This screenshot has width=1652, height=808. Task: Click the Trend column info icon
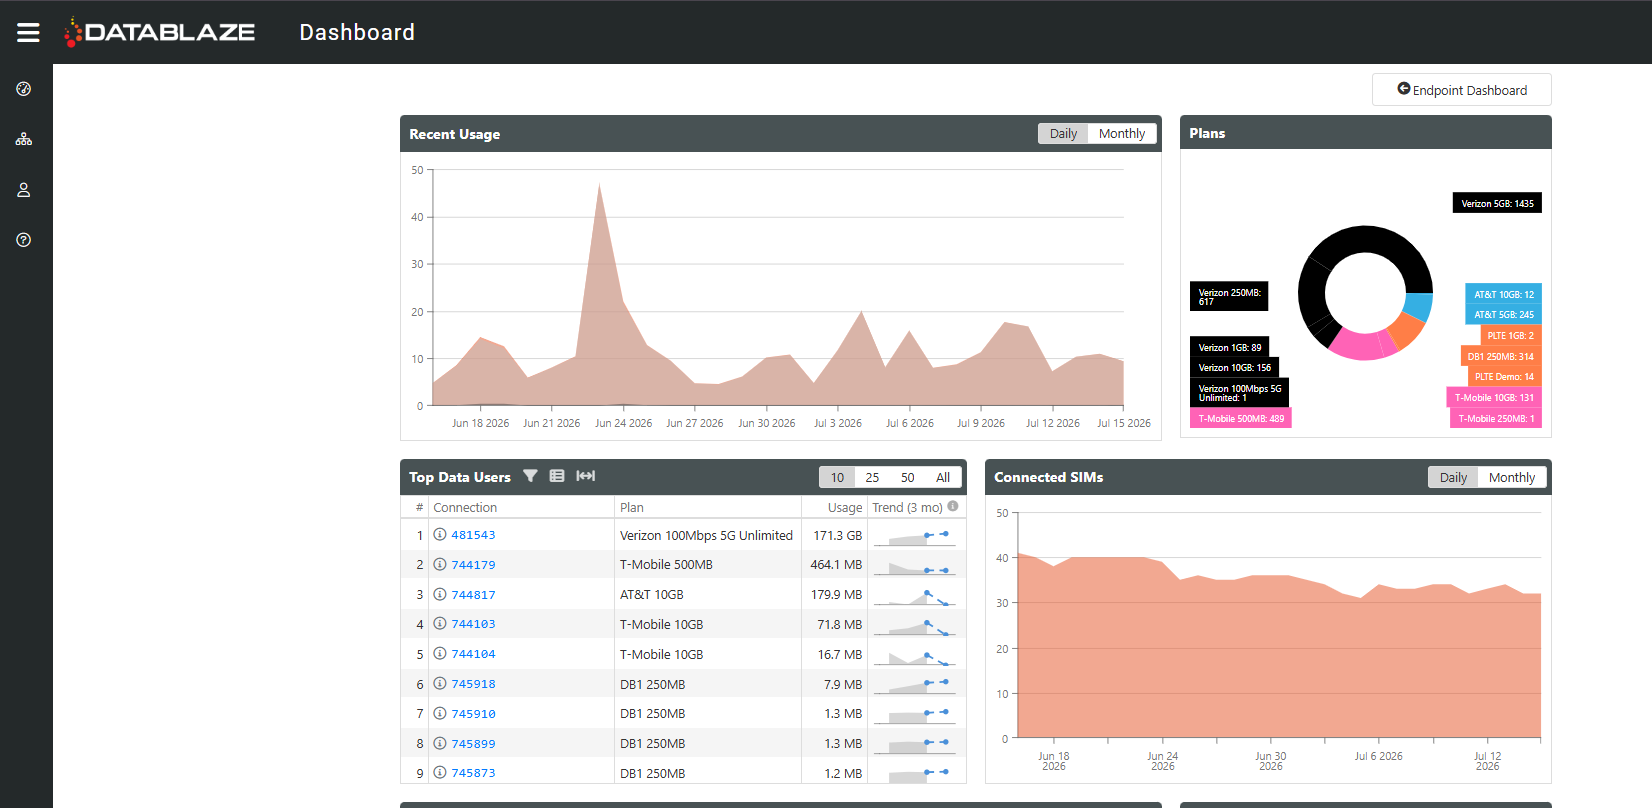click(953, 506)
